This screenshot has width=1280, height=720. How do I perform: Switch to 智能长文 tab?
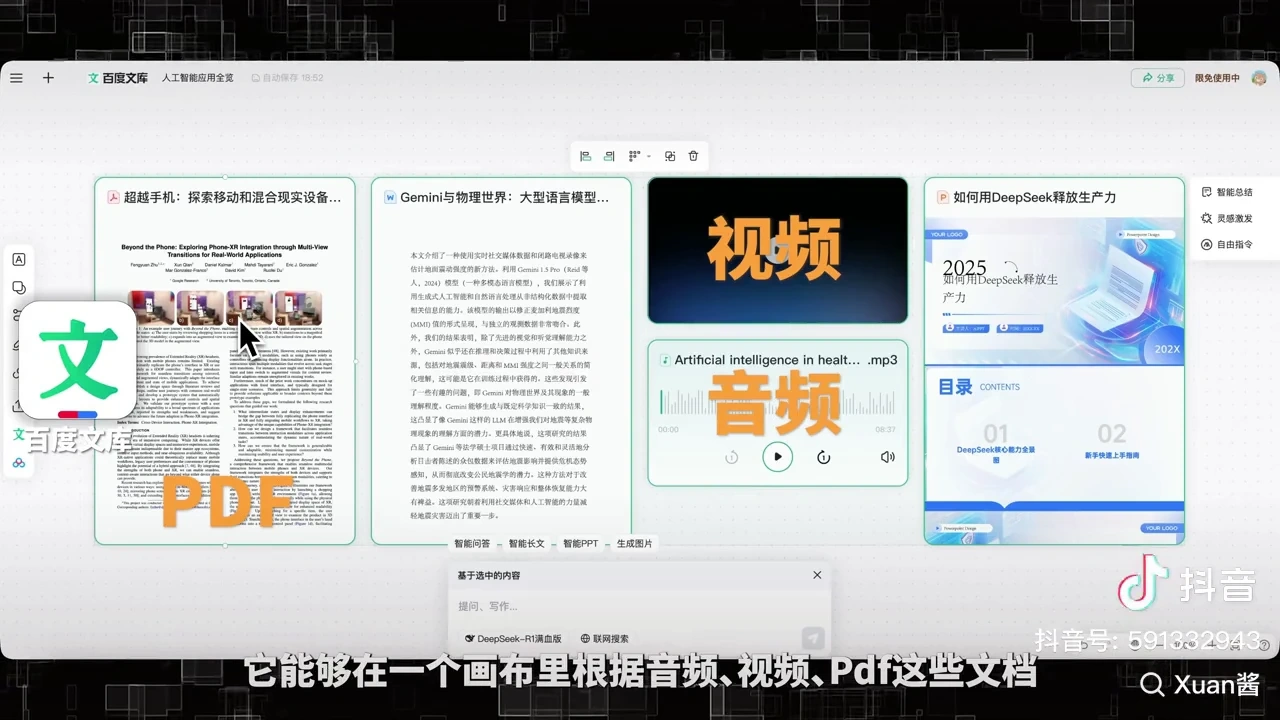(526, 544)
